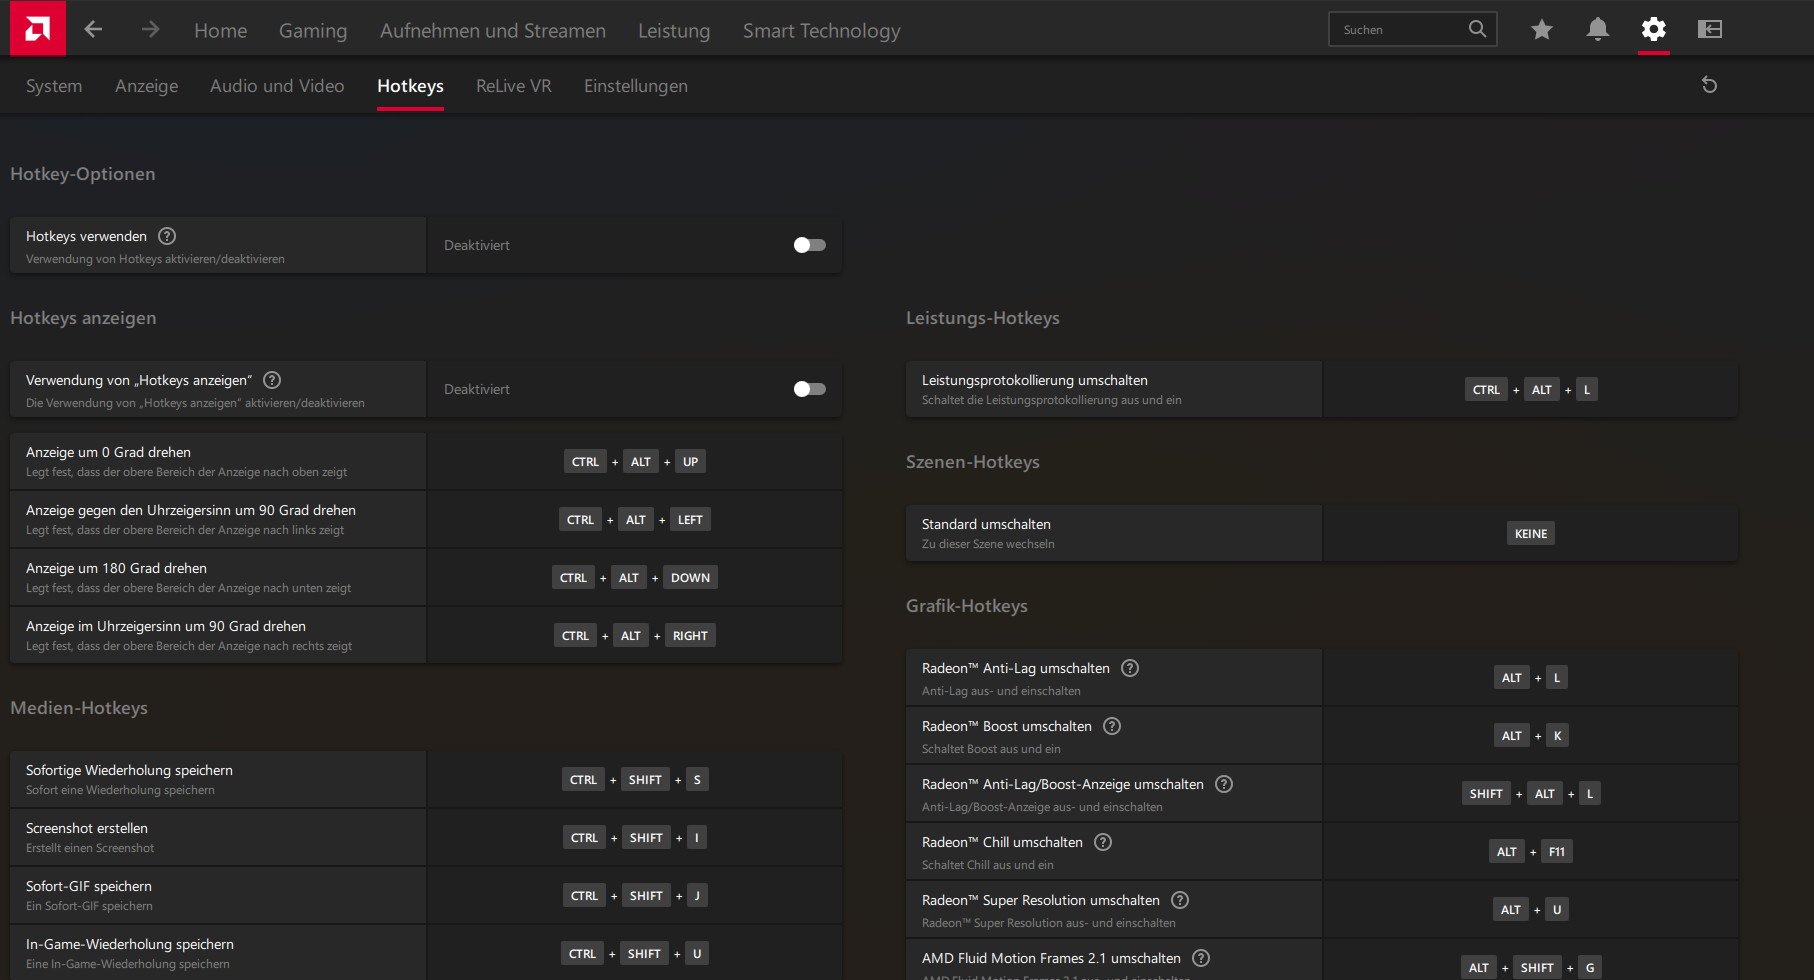The height and width of the screenshot is (980, 1814).
Task: Switch to the ReLive VR subtab
Action: (514, 86)
